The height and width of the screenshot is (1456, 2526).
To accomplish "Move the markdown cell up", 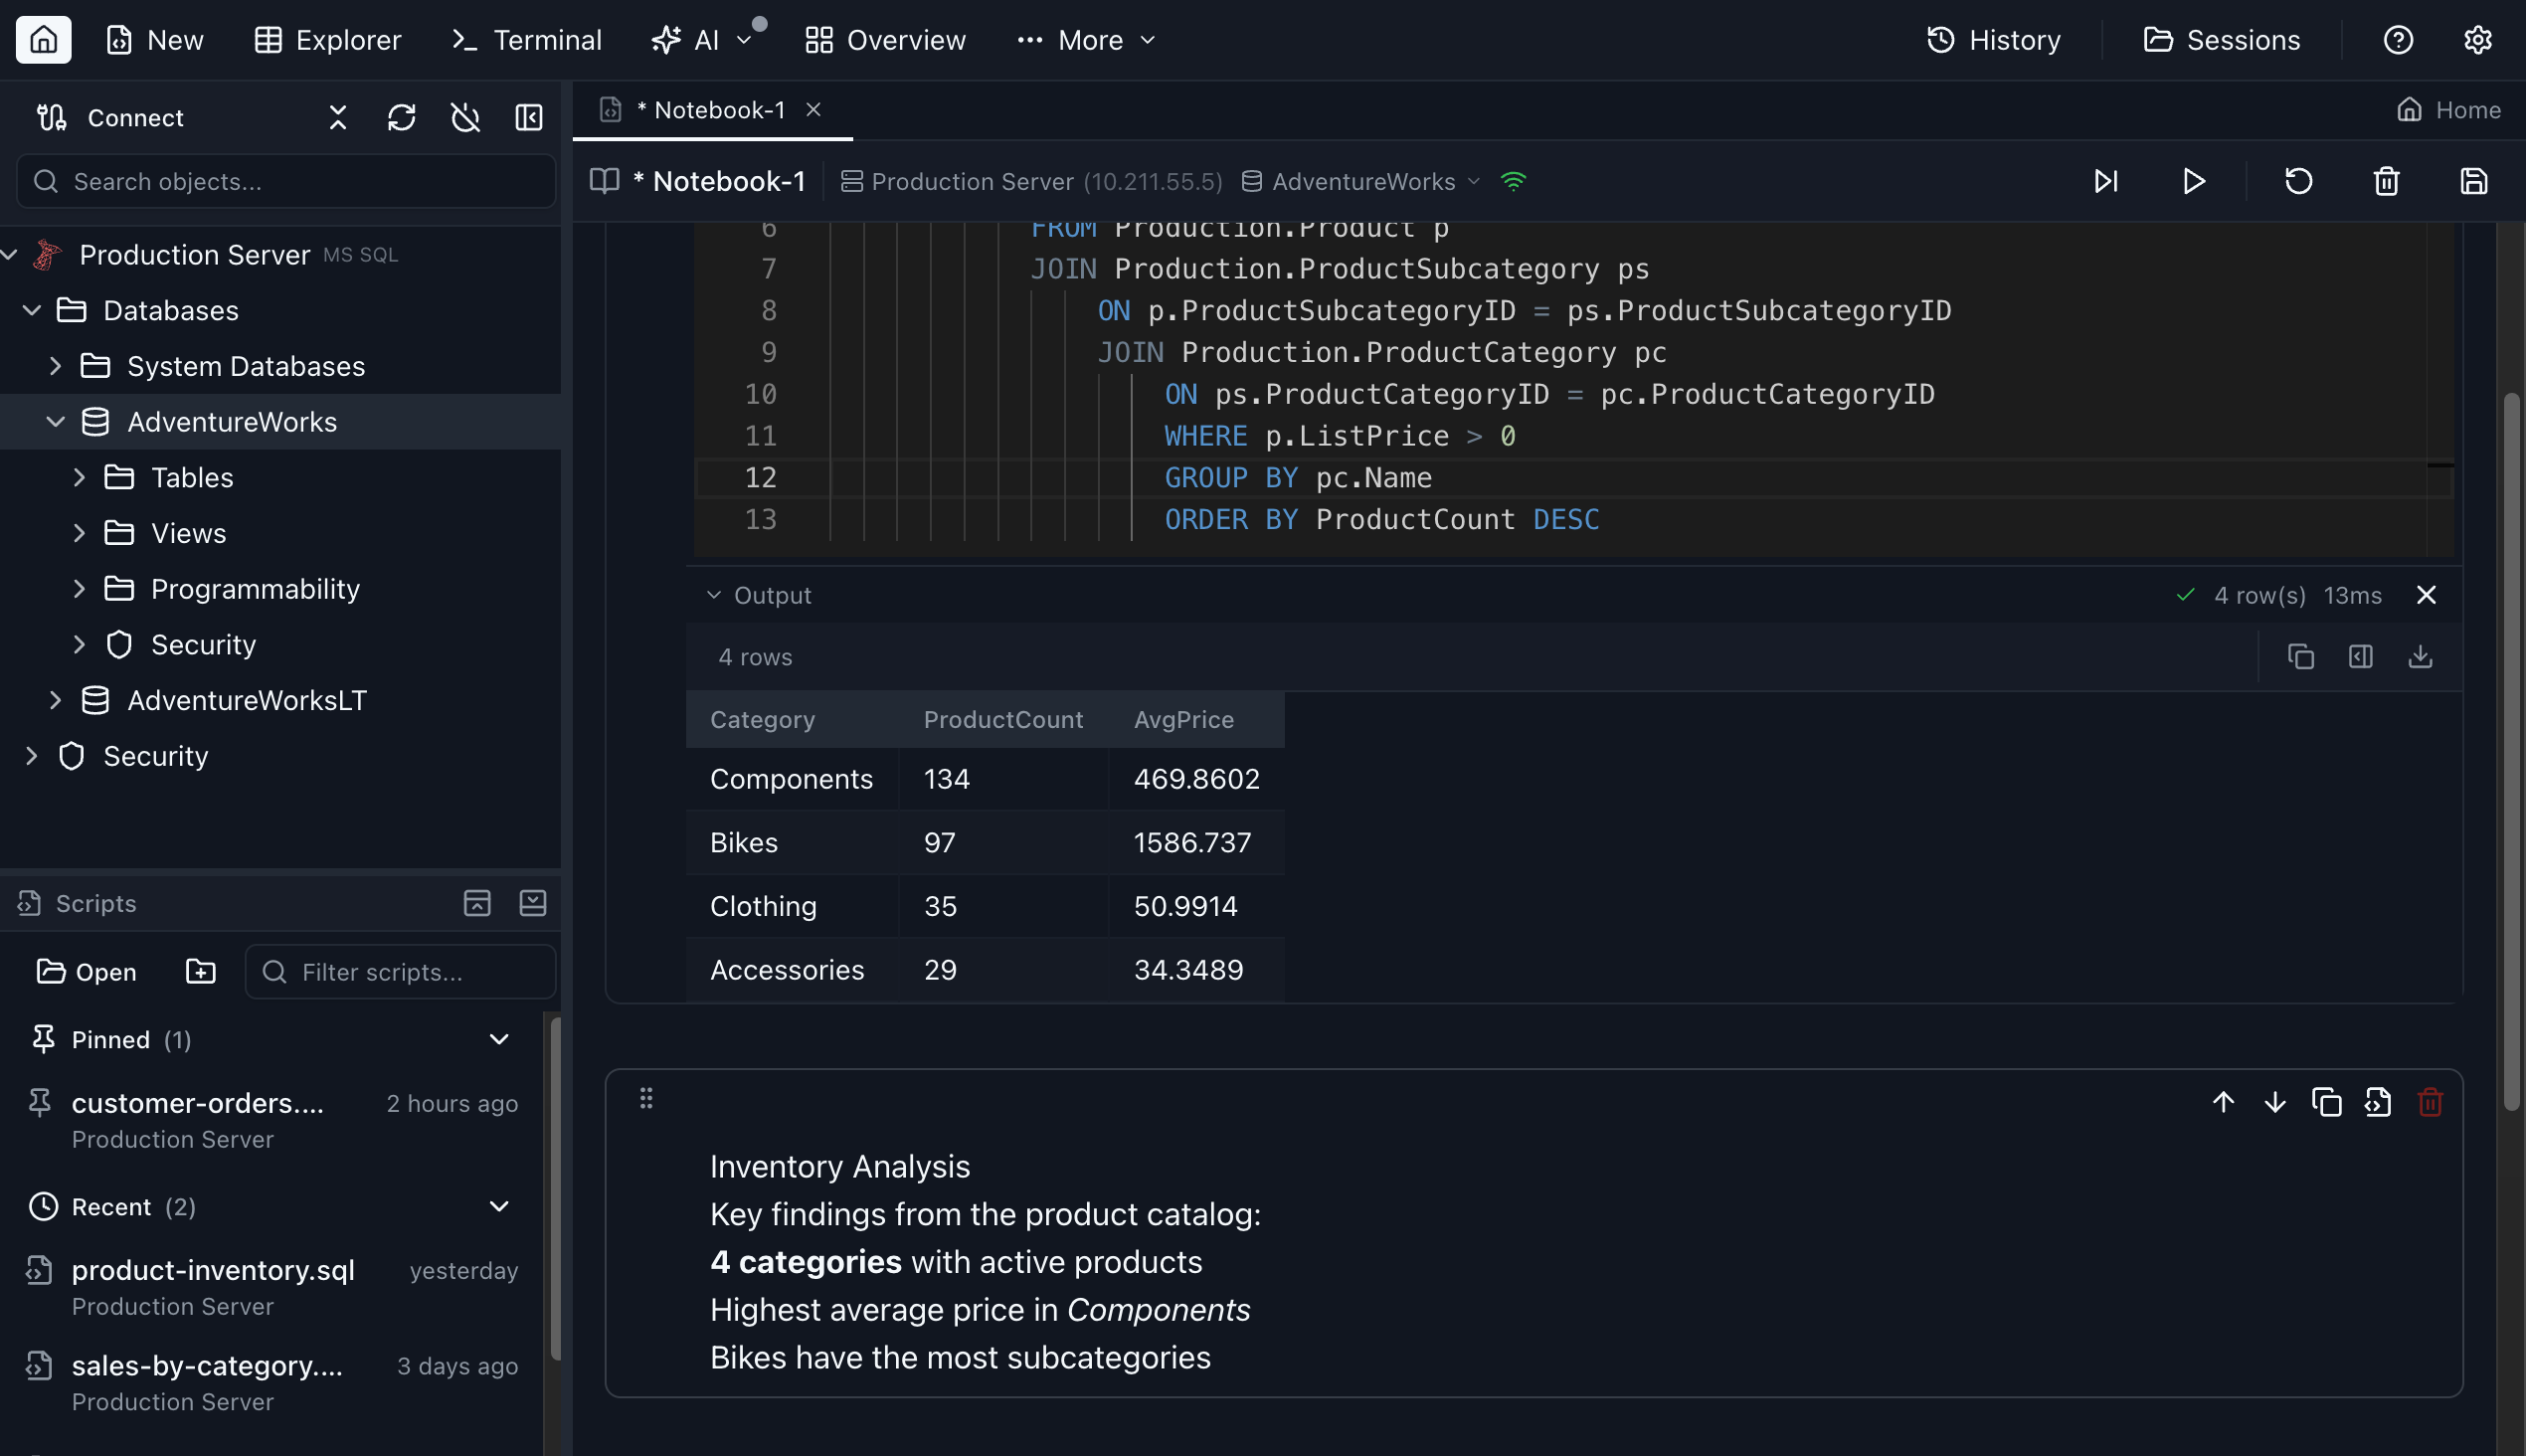I will pos(2224,1101).
